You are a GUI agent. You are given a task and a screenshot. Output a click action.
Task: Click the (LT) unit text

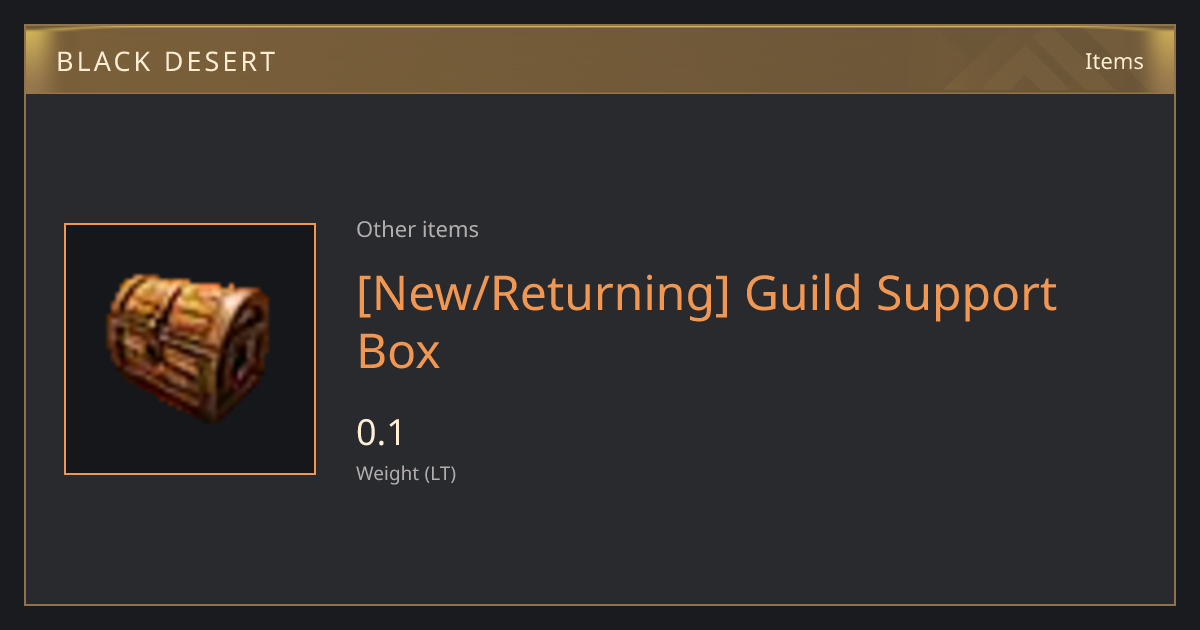pyautogui.click(x=440, y=473)
